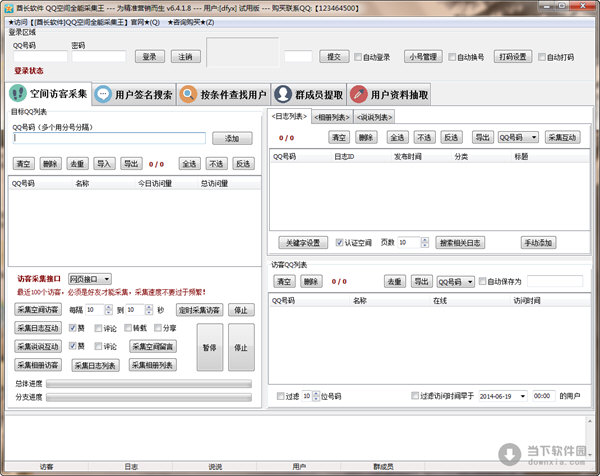Click 导入 in the 目标QQ列表 toolbar
Viewport: 600px width, 476px height.
coord(104,164)
